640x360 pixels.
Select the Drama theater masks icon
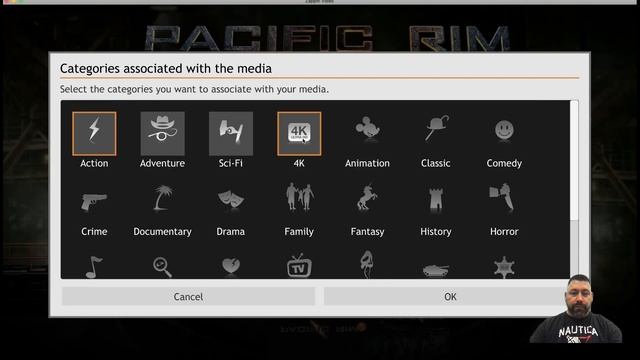pos(231,200)
